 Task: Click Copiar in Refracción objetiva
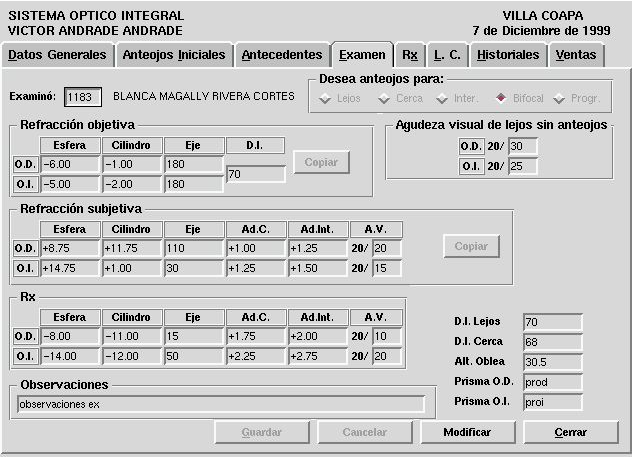point(321,162)
